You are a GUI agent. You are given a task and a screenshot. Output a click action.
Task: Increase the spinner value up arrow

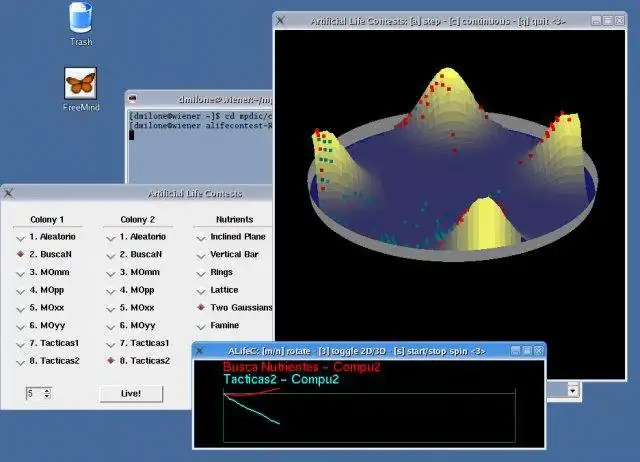pos(47,390)
